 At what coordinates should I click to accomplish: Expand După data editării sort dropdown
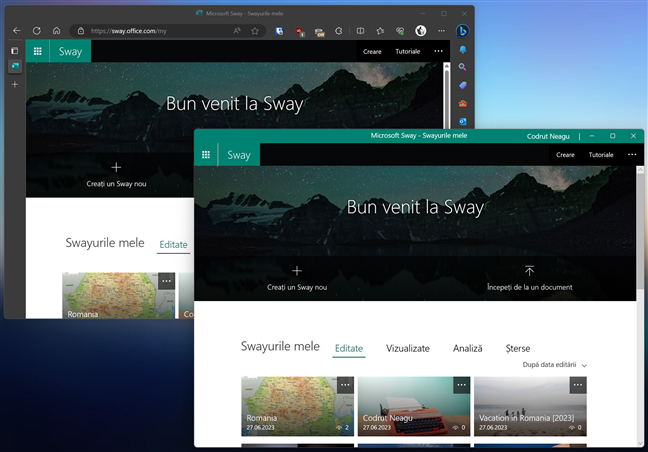555,365
